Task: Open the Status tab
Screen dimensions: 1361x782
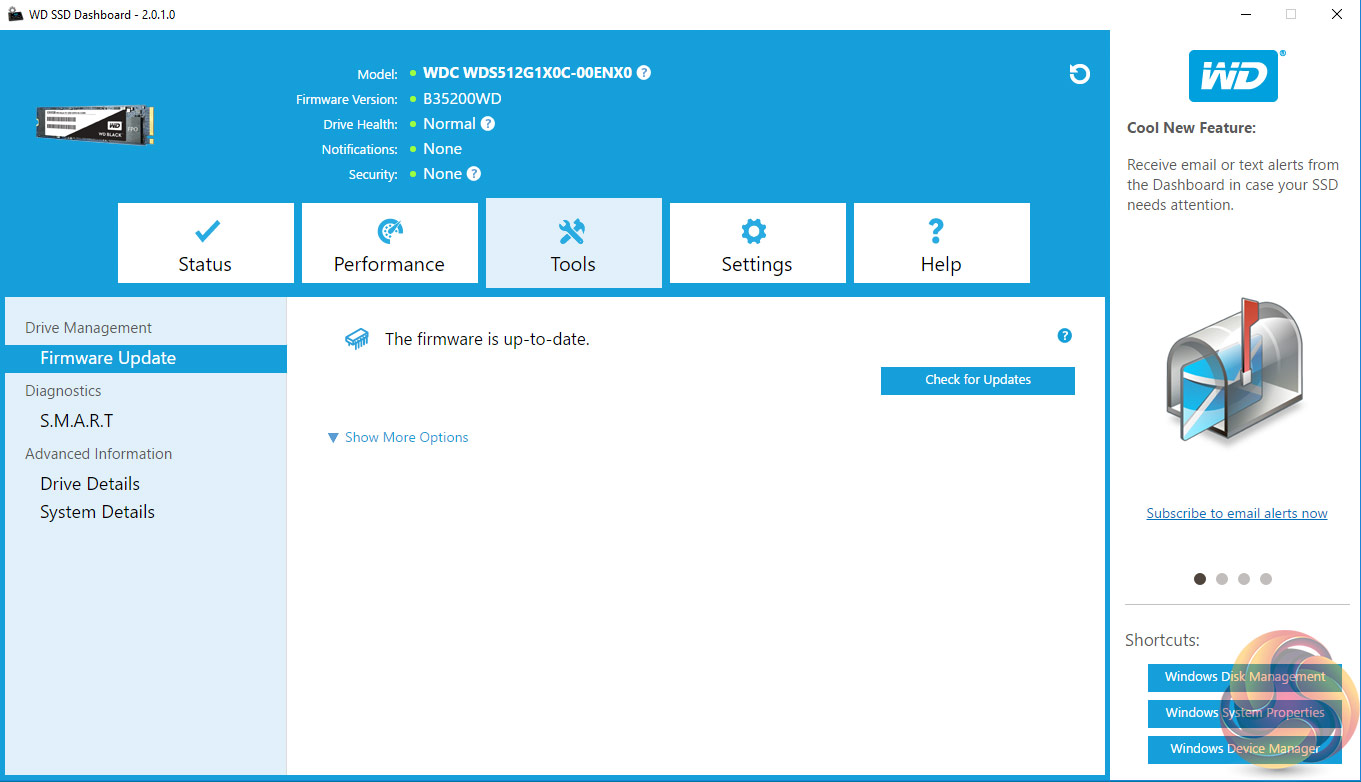Action: (x=205, y=243)
